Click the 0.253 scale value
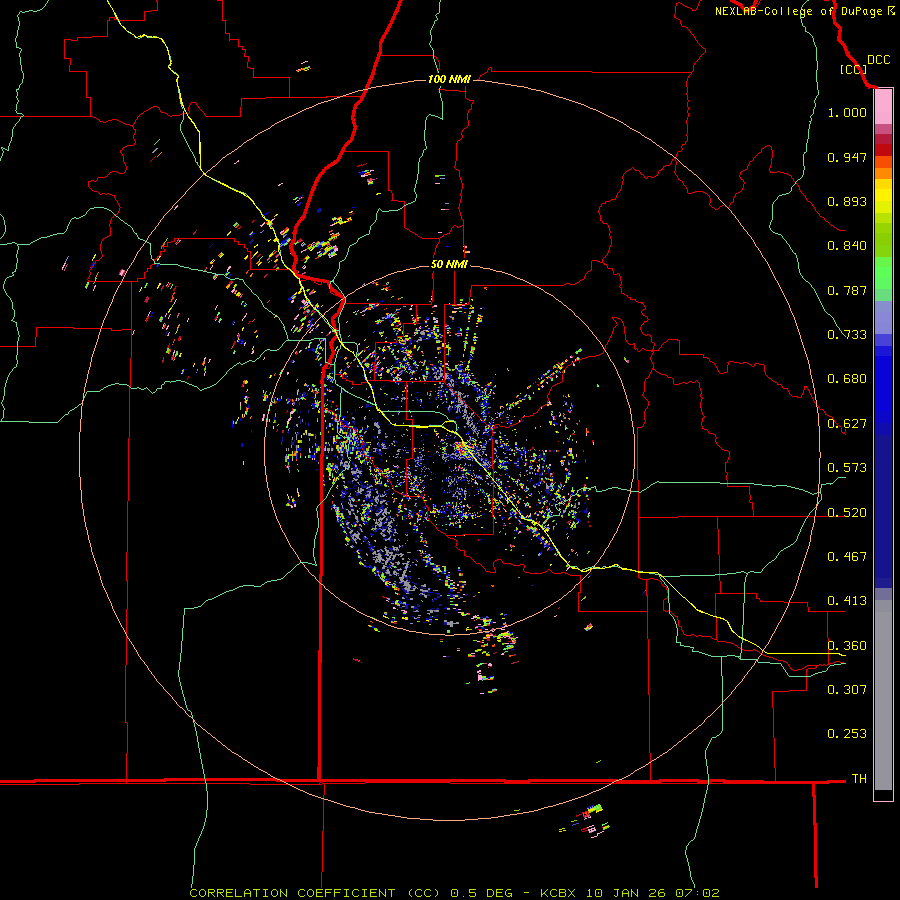Viewport: 900px width, 900px height. (x=847, y=734)
